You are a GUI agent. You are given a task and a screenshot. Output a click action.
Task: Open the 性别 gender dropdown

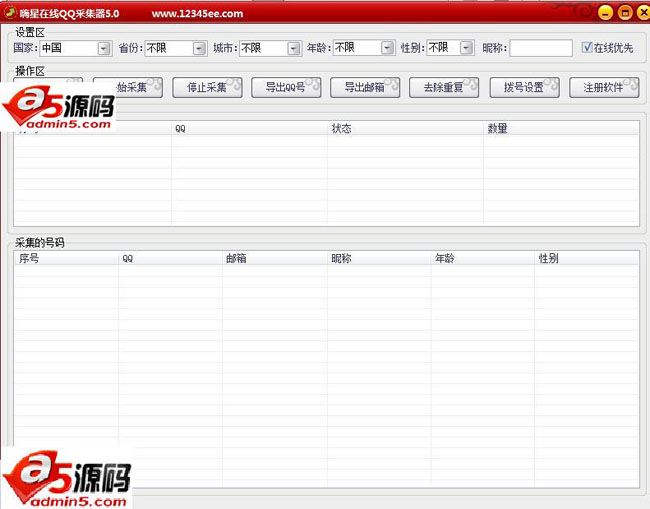(467, 48)
